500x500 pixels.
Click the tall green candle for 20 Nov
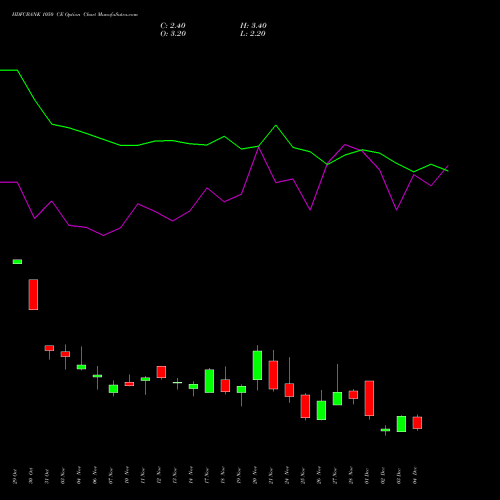[257, 365]
